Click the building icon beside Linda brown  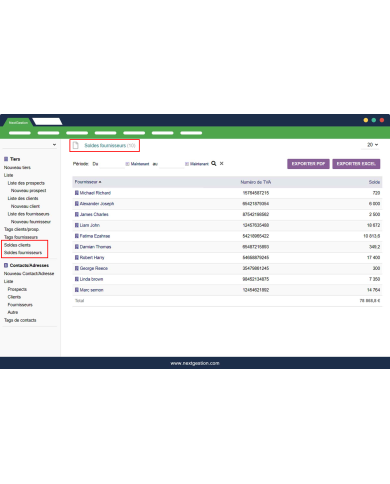(x=76, y=279)
